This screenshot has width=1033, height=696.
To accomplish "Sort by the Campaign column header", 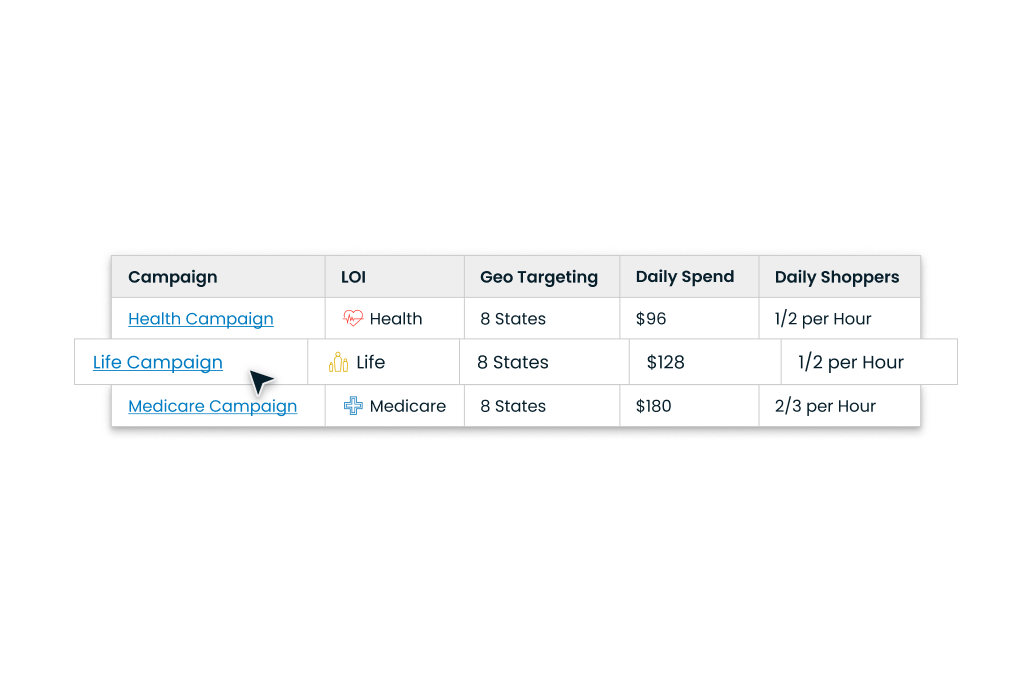I will coord(172,277).
